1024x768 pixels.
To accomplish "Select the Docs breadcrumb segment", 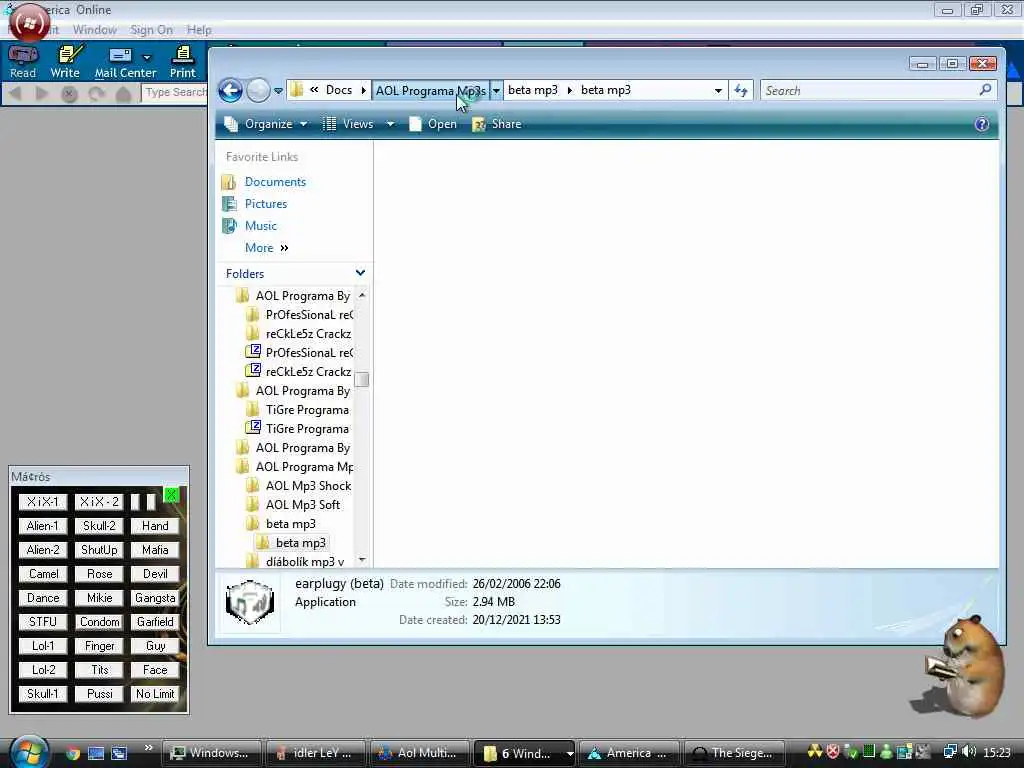I will click(x=338, y=90).
